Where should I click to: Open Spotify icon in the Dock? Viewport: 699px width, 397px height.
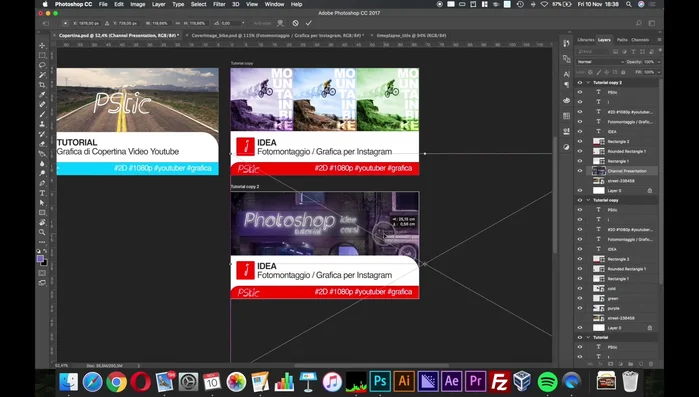[547, 381]
